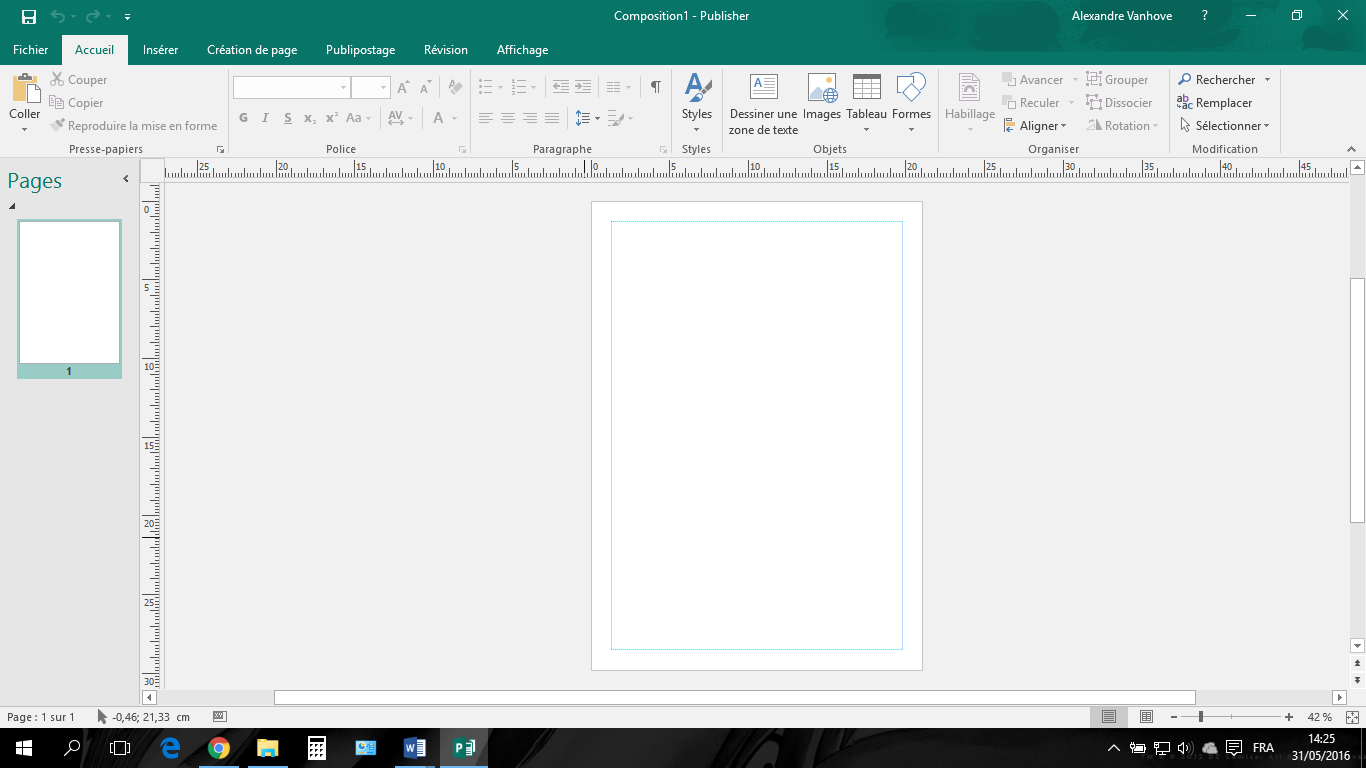Viewport: 1366px width, 768px height.
Task: Click Dessiner une zone de texte
Action: (x=764, y=103)
